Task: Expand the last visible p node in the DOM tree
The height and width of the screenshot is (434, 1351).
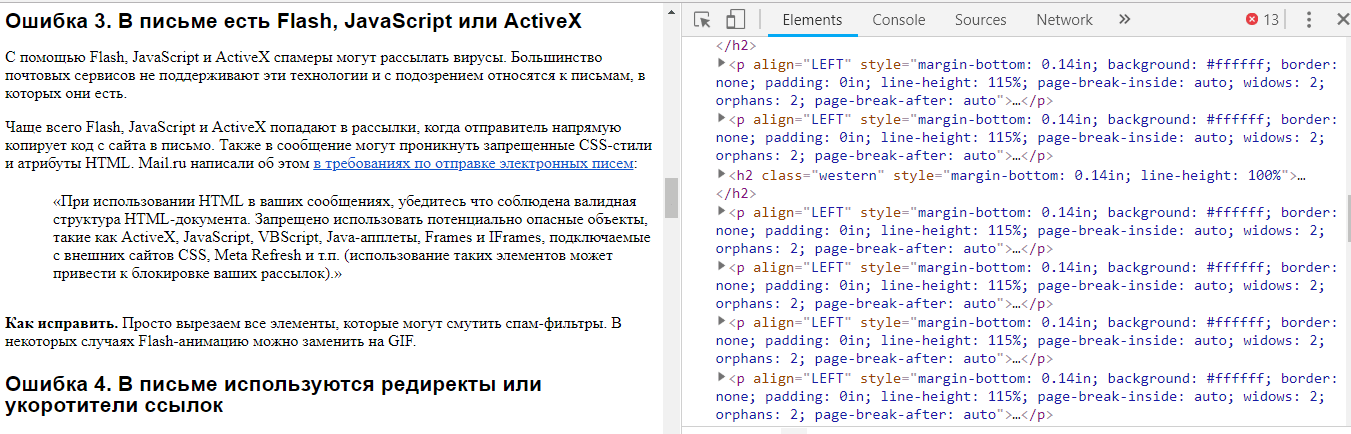Action: click(x=723, y=379)
